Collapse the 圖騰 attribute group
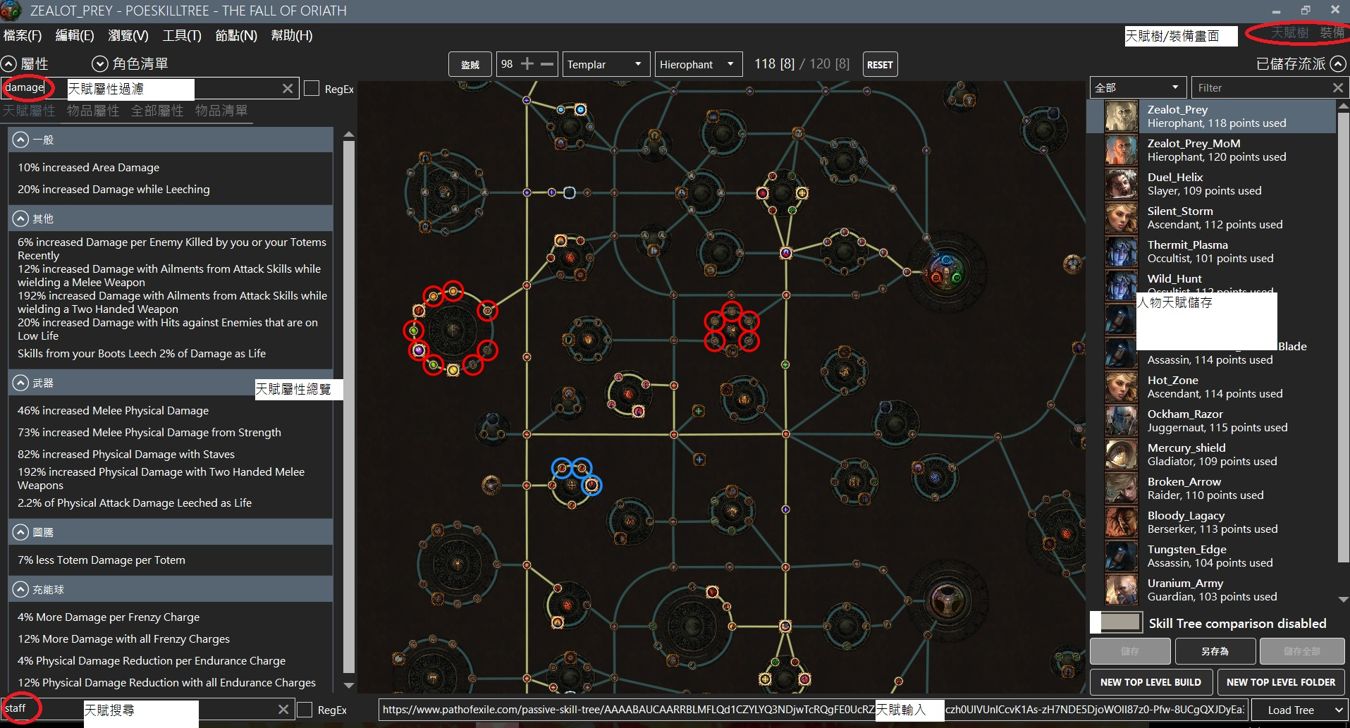 tap(20, 532)
